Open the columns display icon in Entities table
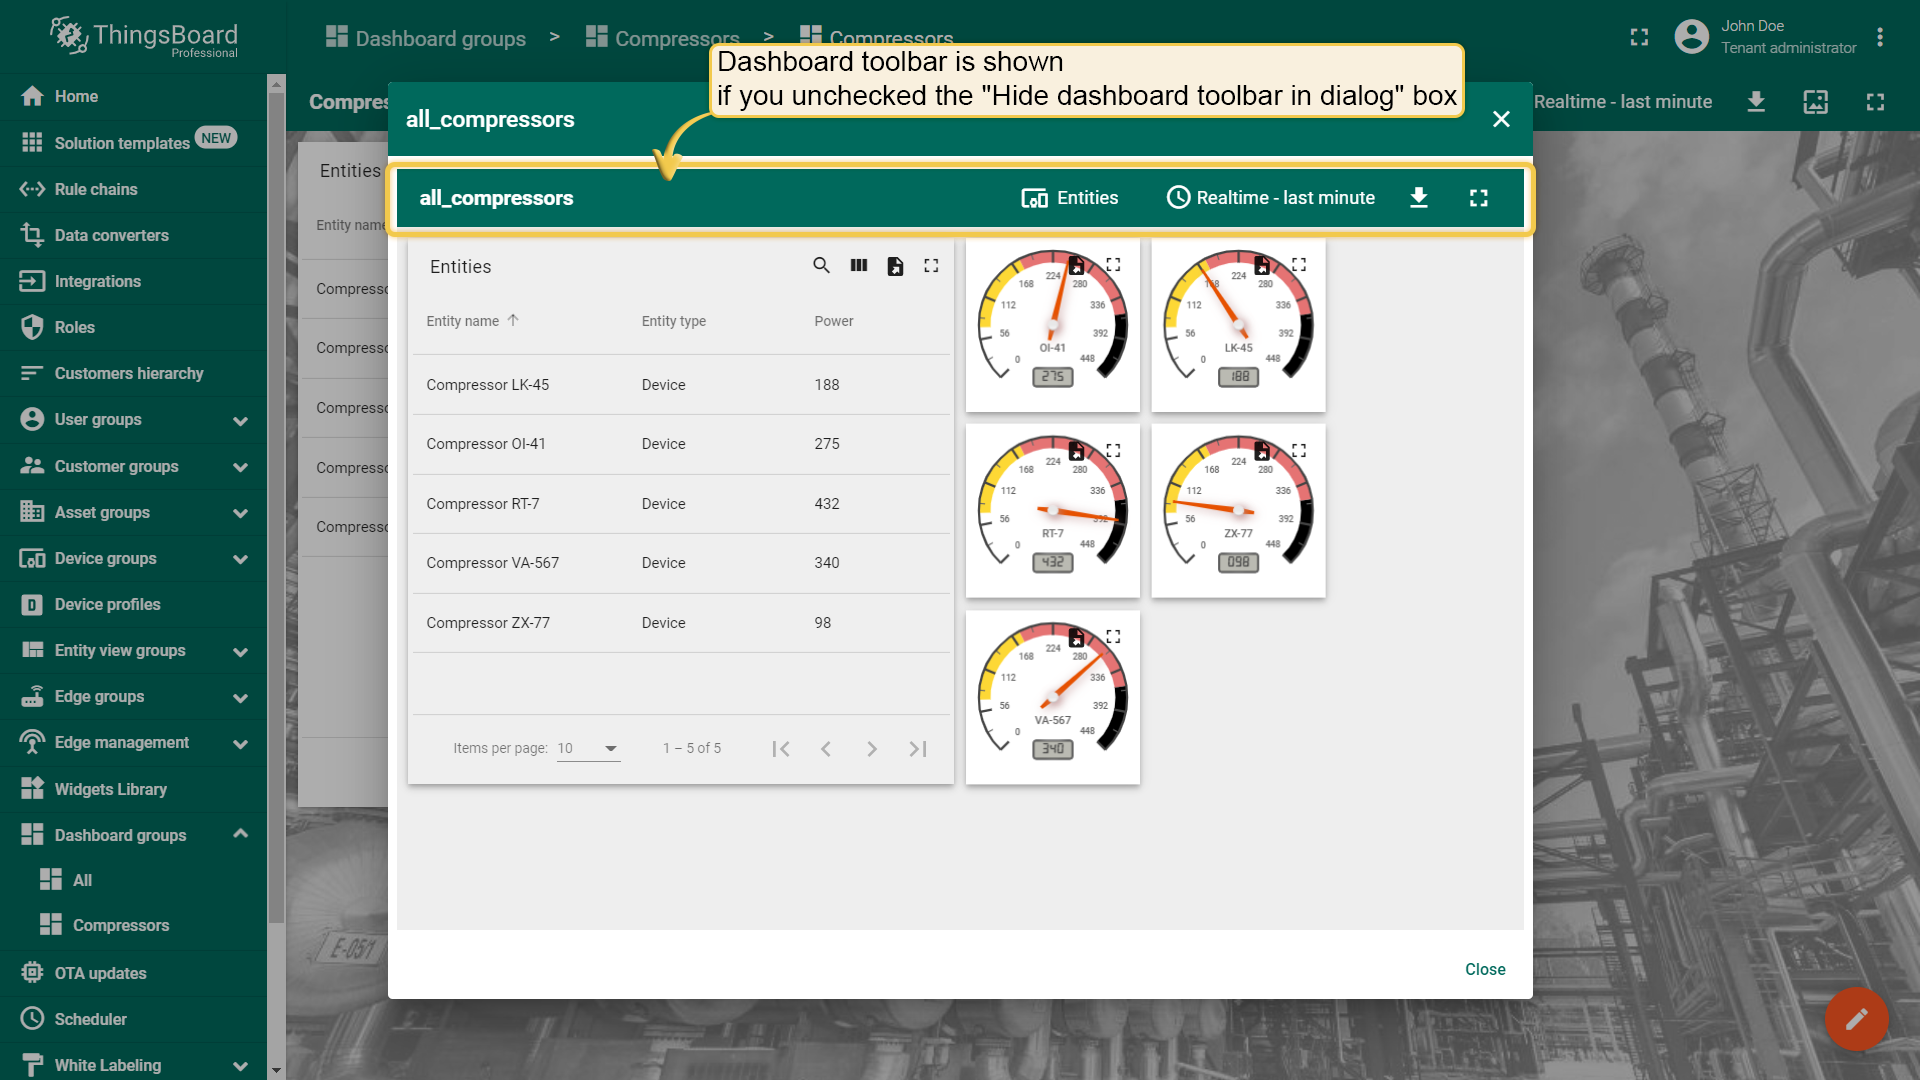 coord(859,266)
